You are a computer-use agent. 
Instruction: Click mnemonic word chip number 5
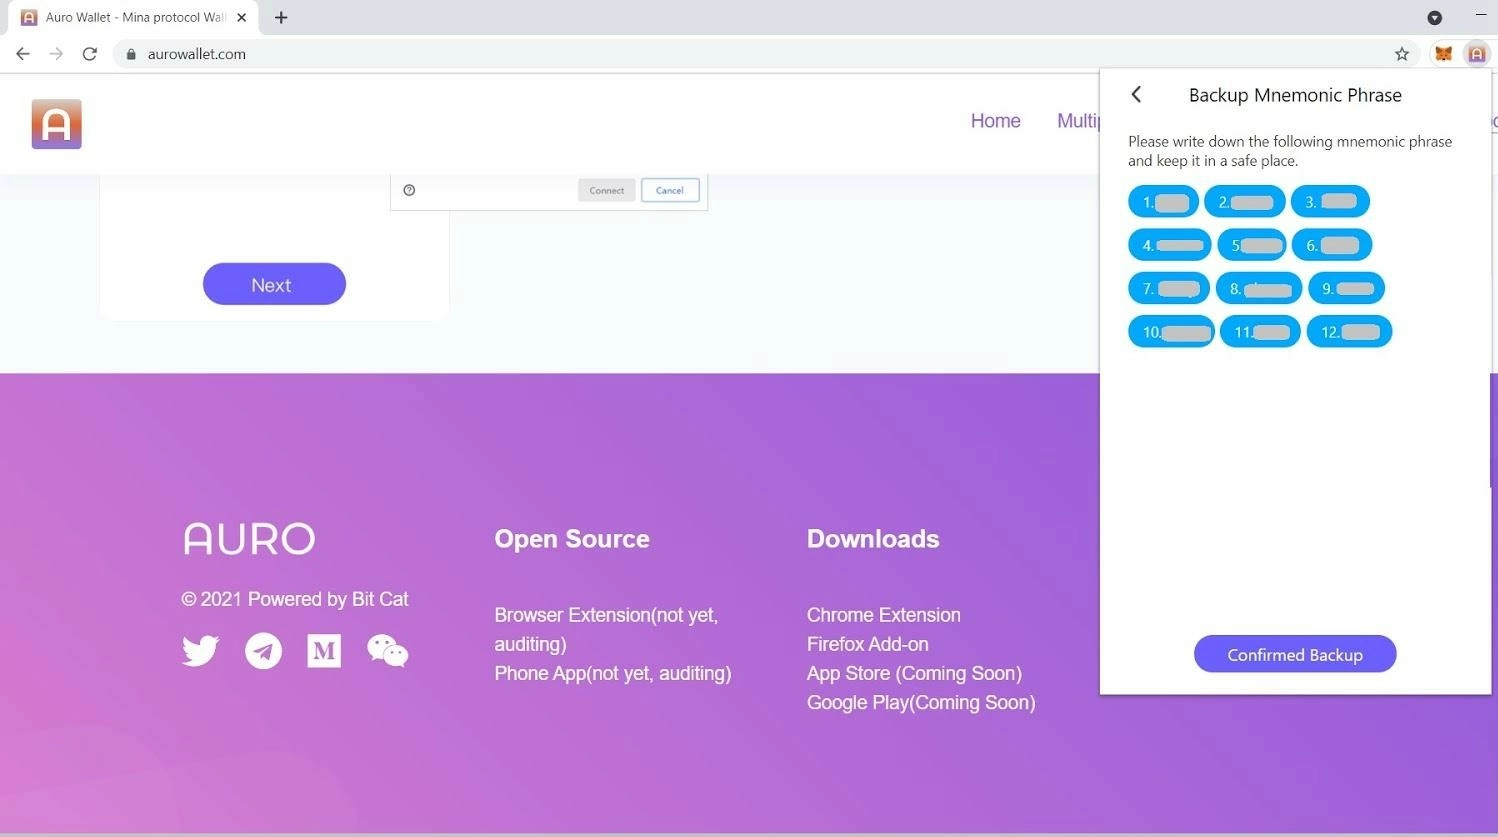1252,245
